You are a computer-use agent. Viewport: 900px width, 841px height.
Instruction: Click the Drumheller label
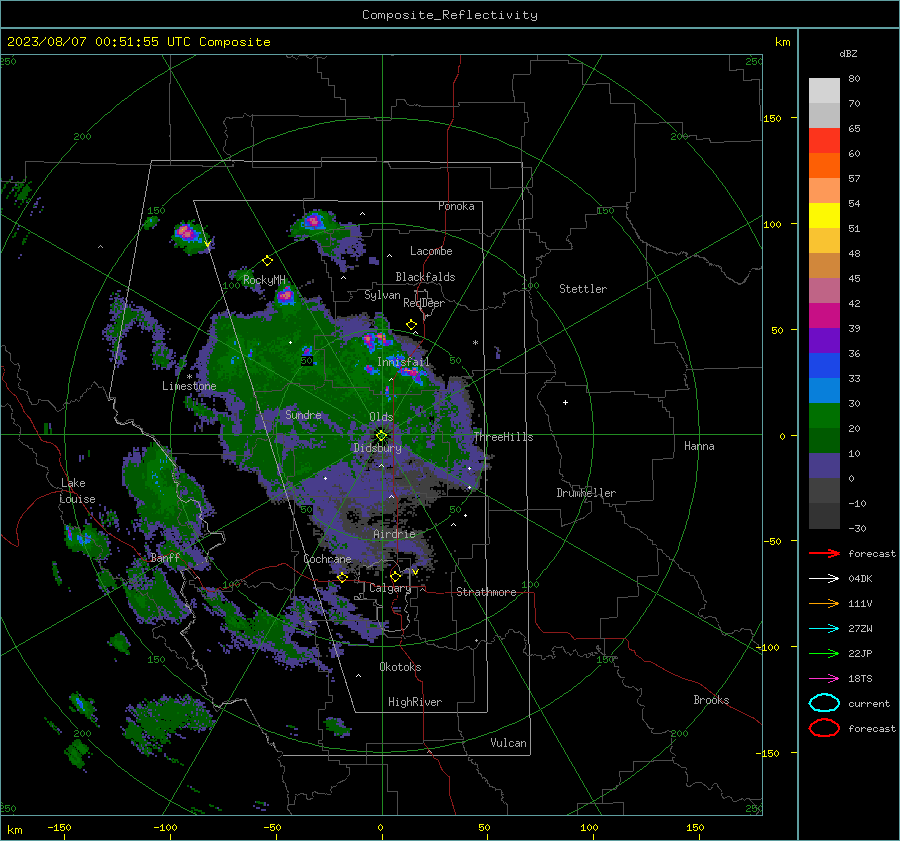click(x=586, y=493)
